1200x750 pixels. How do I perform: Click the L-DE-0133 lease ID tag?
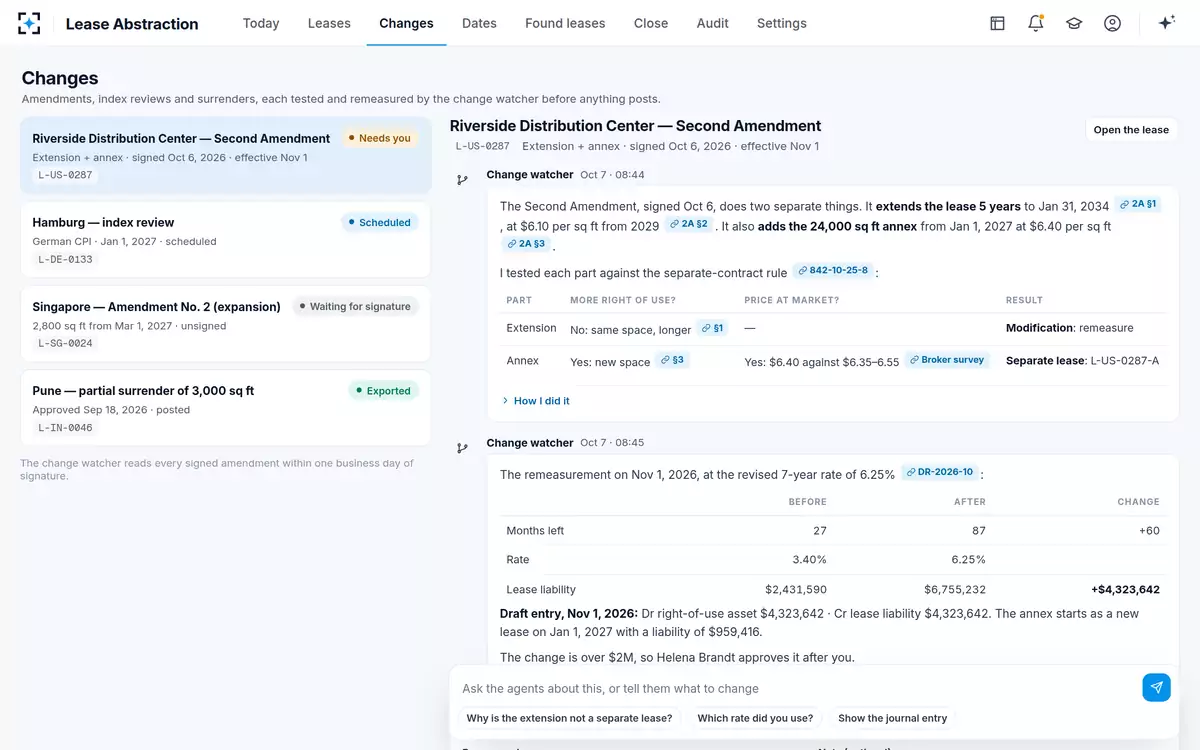click(65, 259)
